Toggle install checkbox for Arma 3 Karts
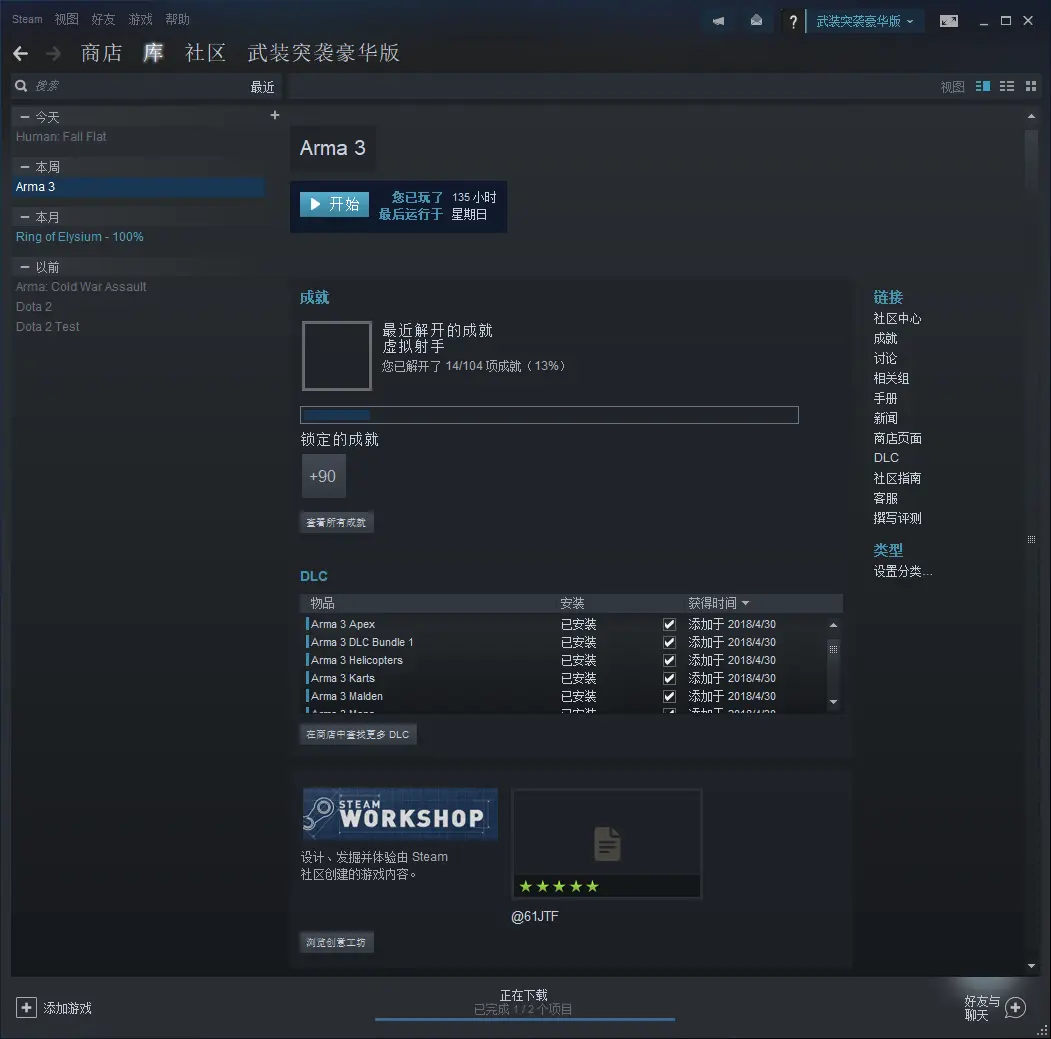This screenshot has width=1051, height=1039. (x=669, y=678)
